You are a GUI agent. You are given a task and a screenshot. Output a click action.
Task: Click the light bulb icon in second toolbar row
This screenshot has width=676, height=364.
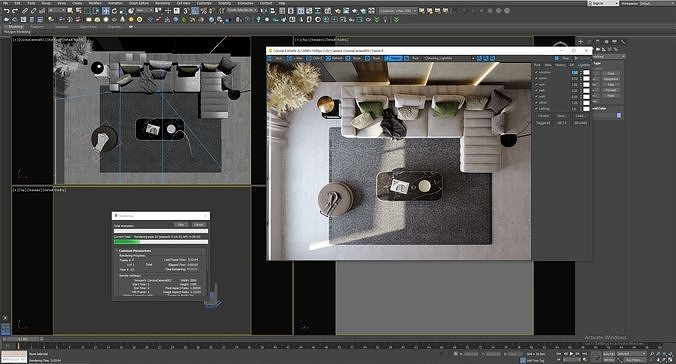[x=258, y=19]
